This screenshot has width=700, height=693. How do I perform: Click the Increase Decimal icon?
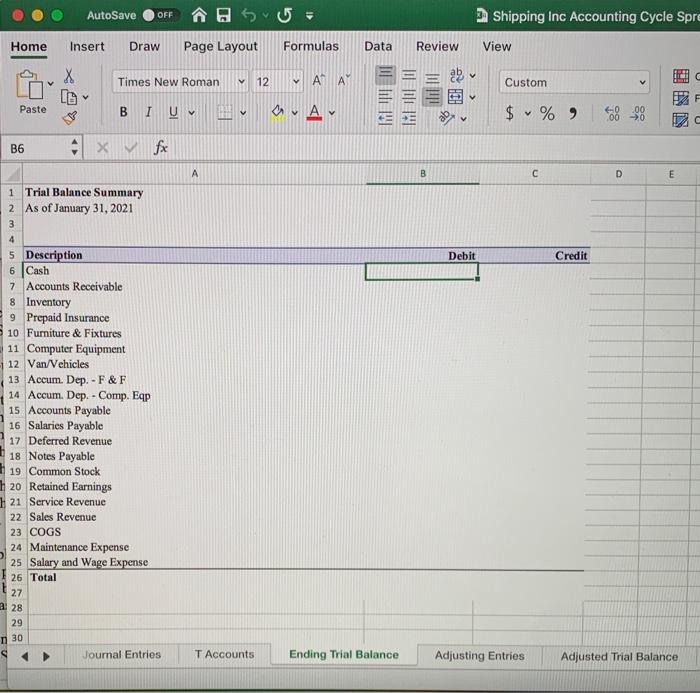point(612,113)
